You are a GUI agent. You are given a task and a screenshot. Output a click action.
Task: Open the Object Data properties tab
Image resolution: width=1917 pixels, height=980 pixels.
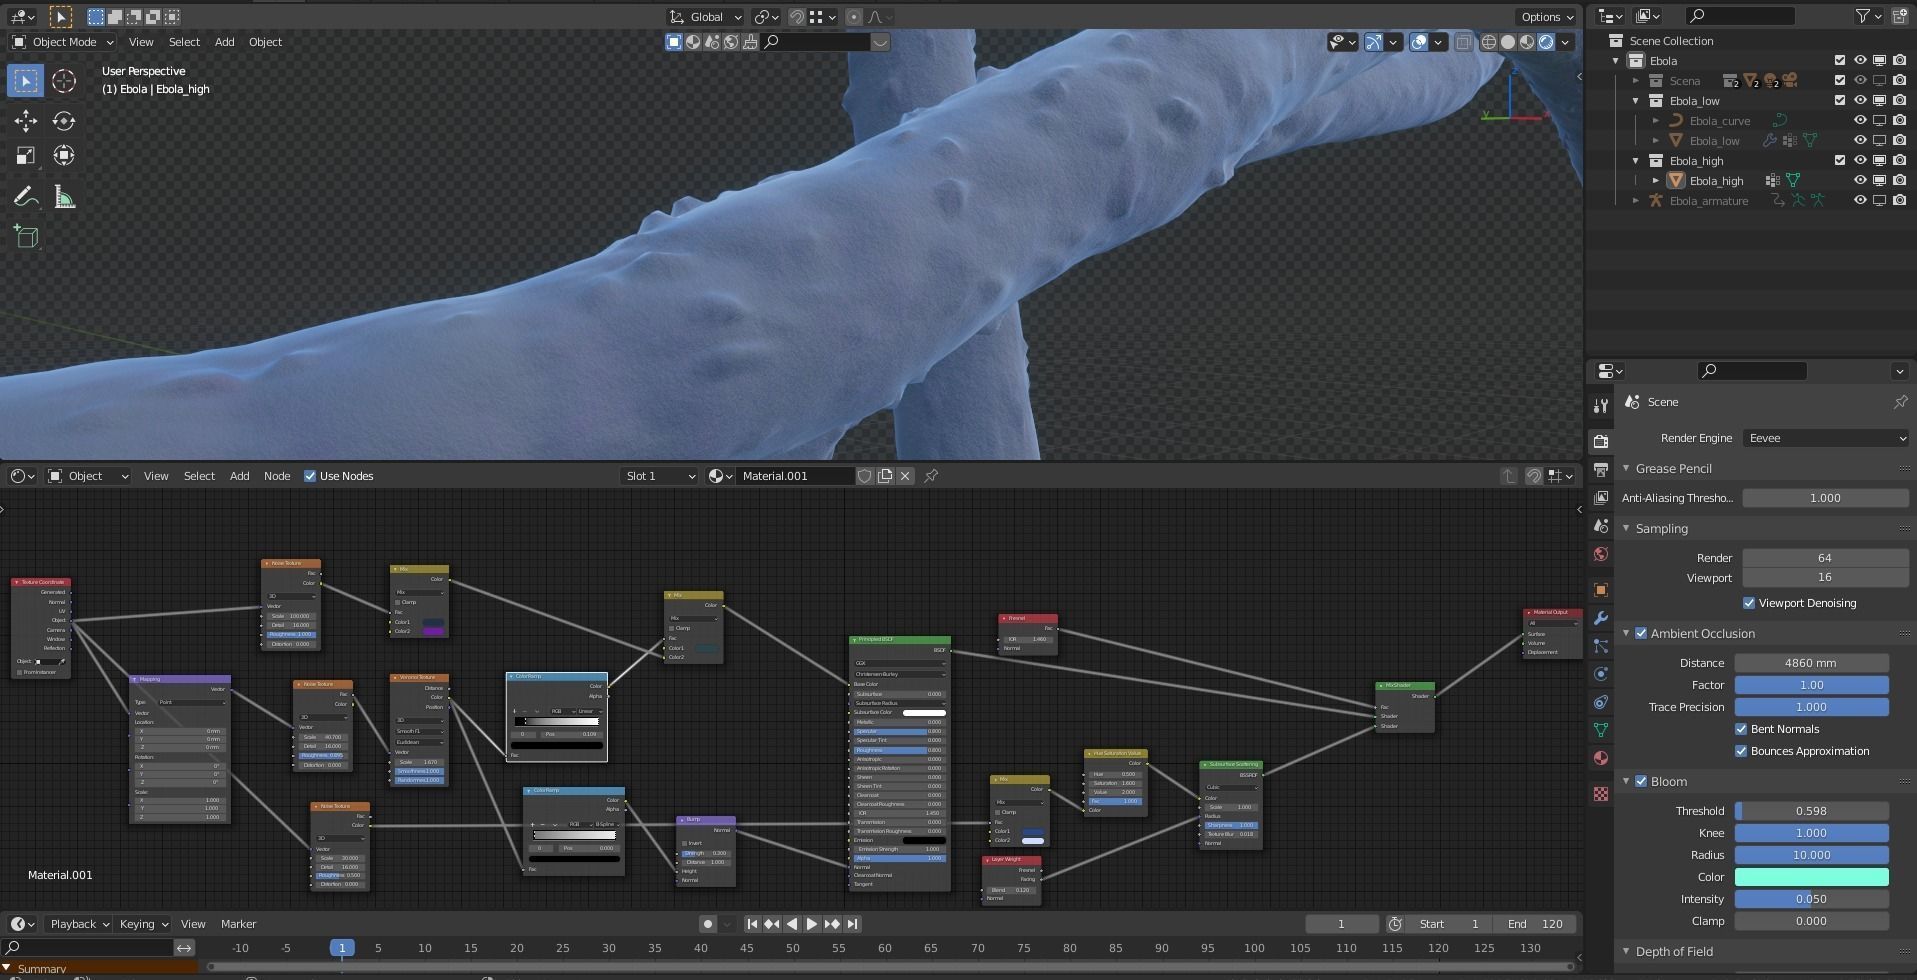tap(1601, 730)
